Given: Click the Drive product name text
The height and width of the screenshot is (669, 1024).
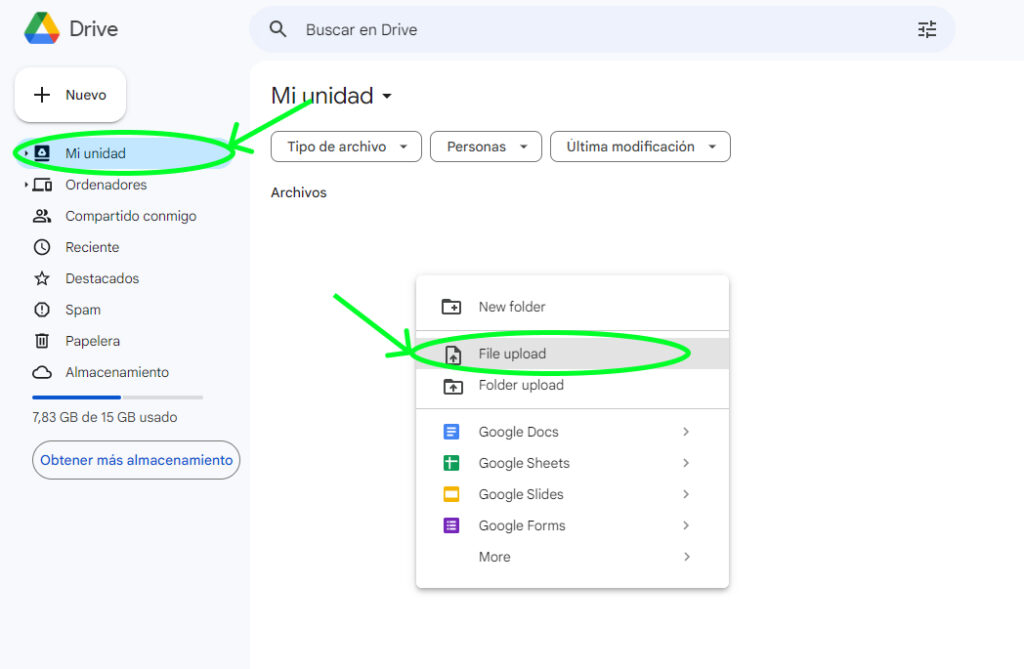Looking at the screenshot, I should pos(93,29).
